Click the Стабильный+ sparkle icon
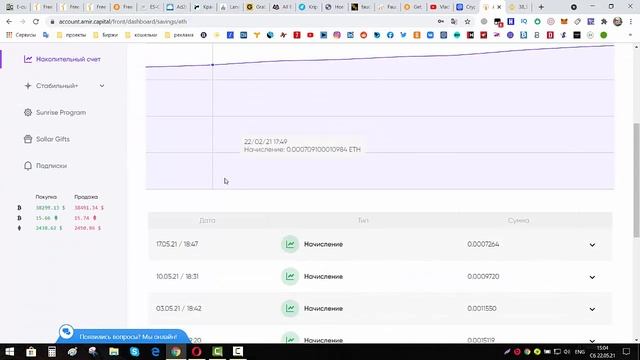The height and width of the screenshot is (360, 640). pos(28,86)
